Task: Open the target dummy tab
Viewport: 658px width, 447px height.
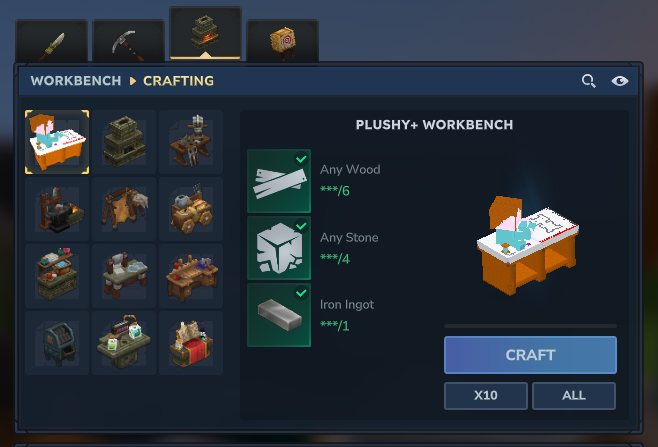Action: tap(282, 41)
